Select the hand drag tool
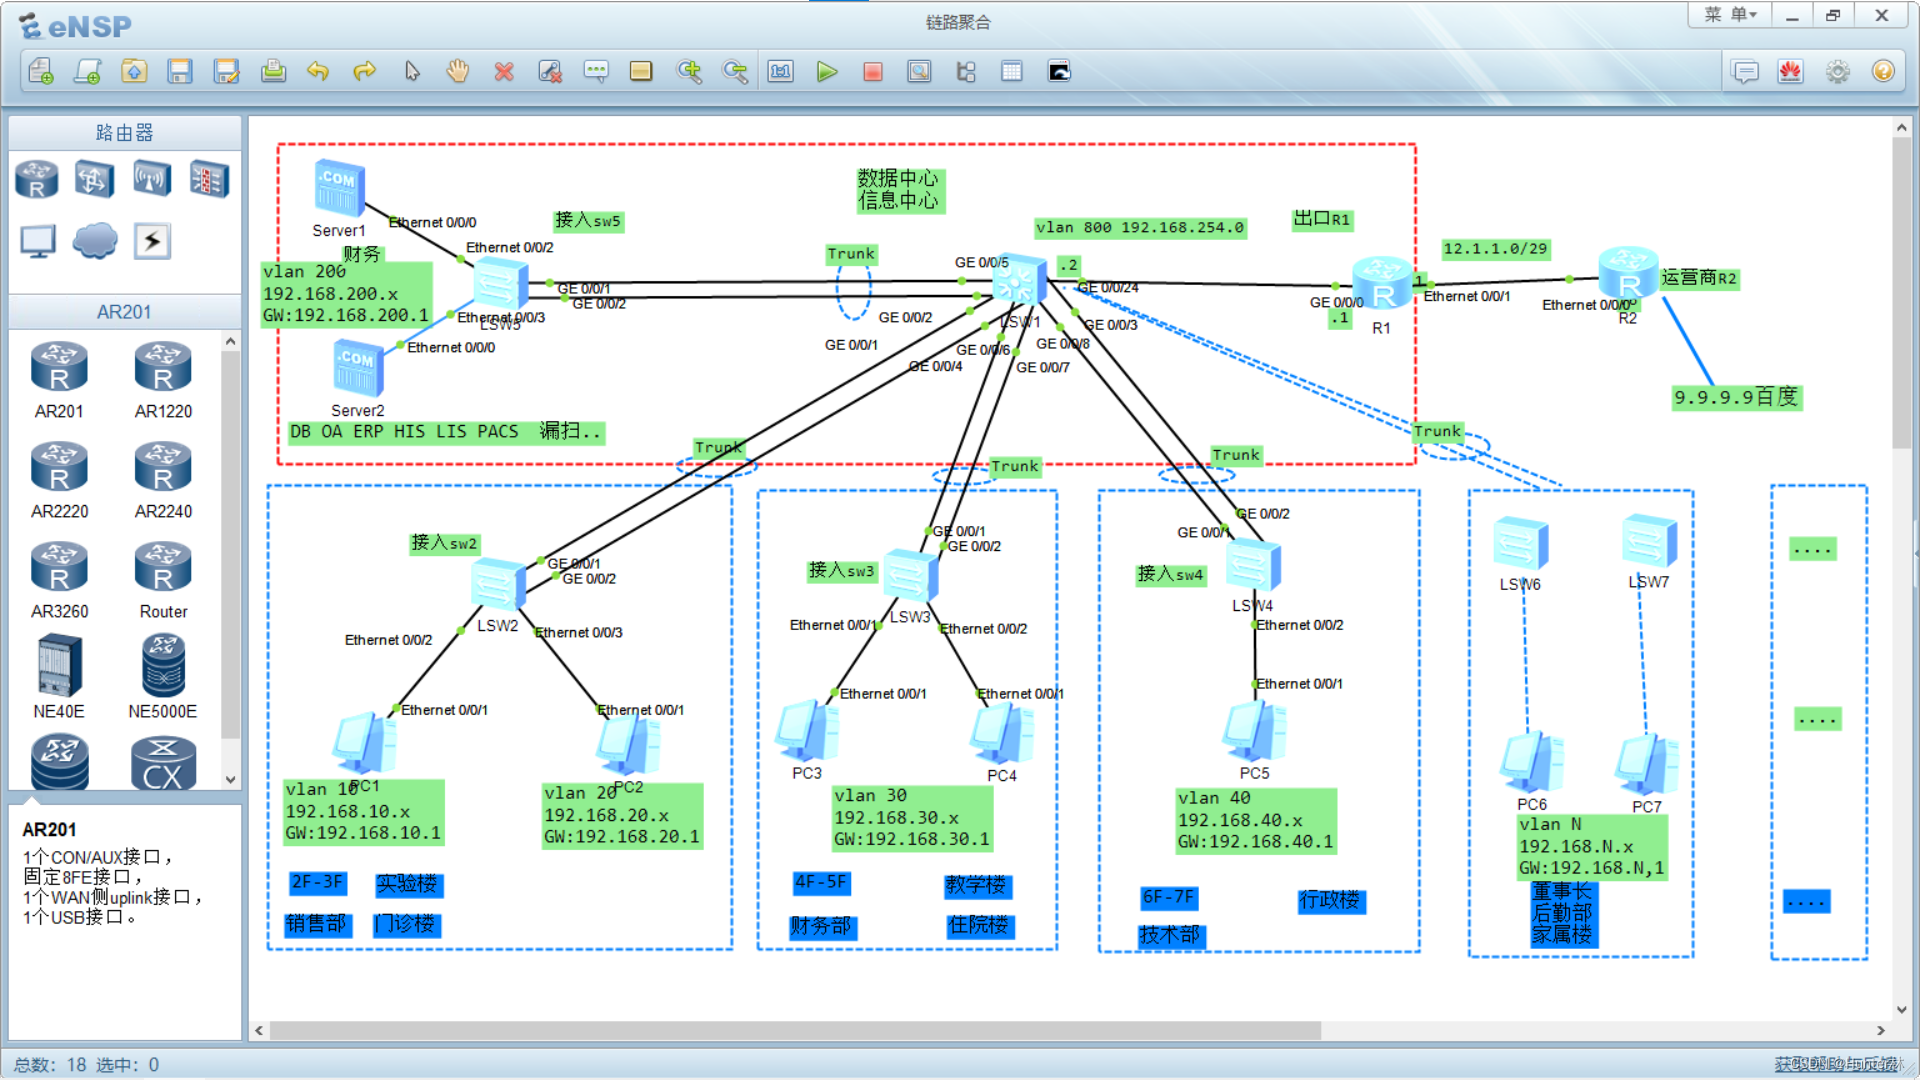 457,71
